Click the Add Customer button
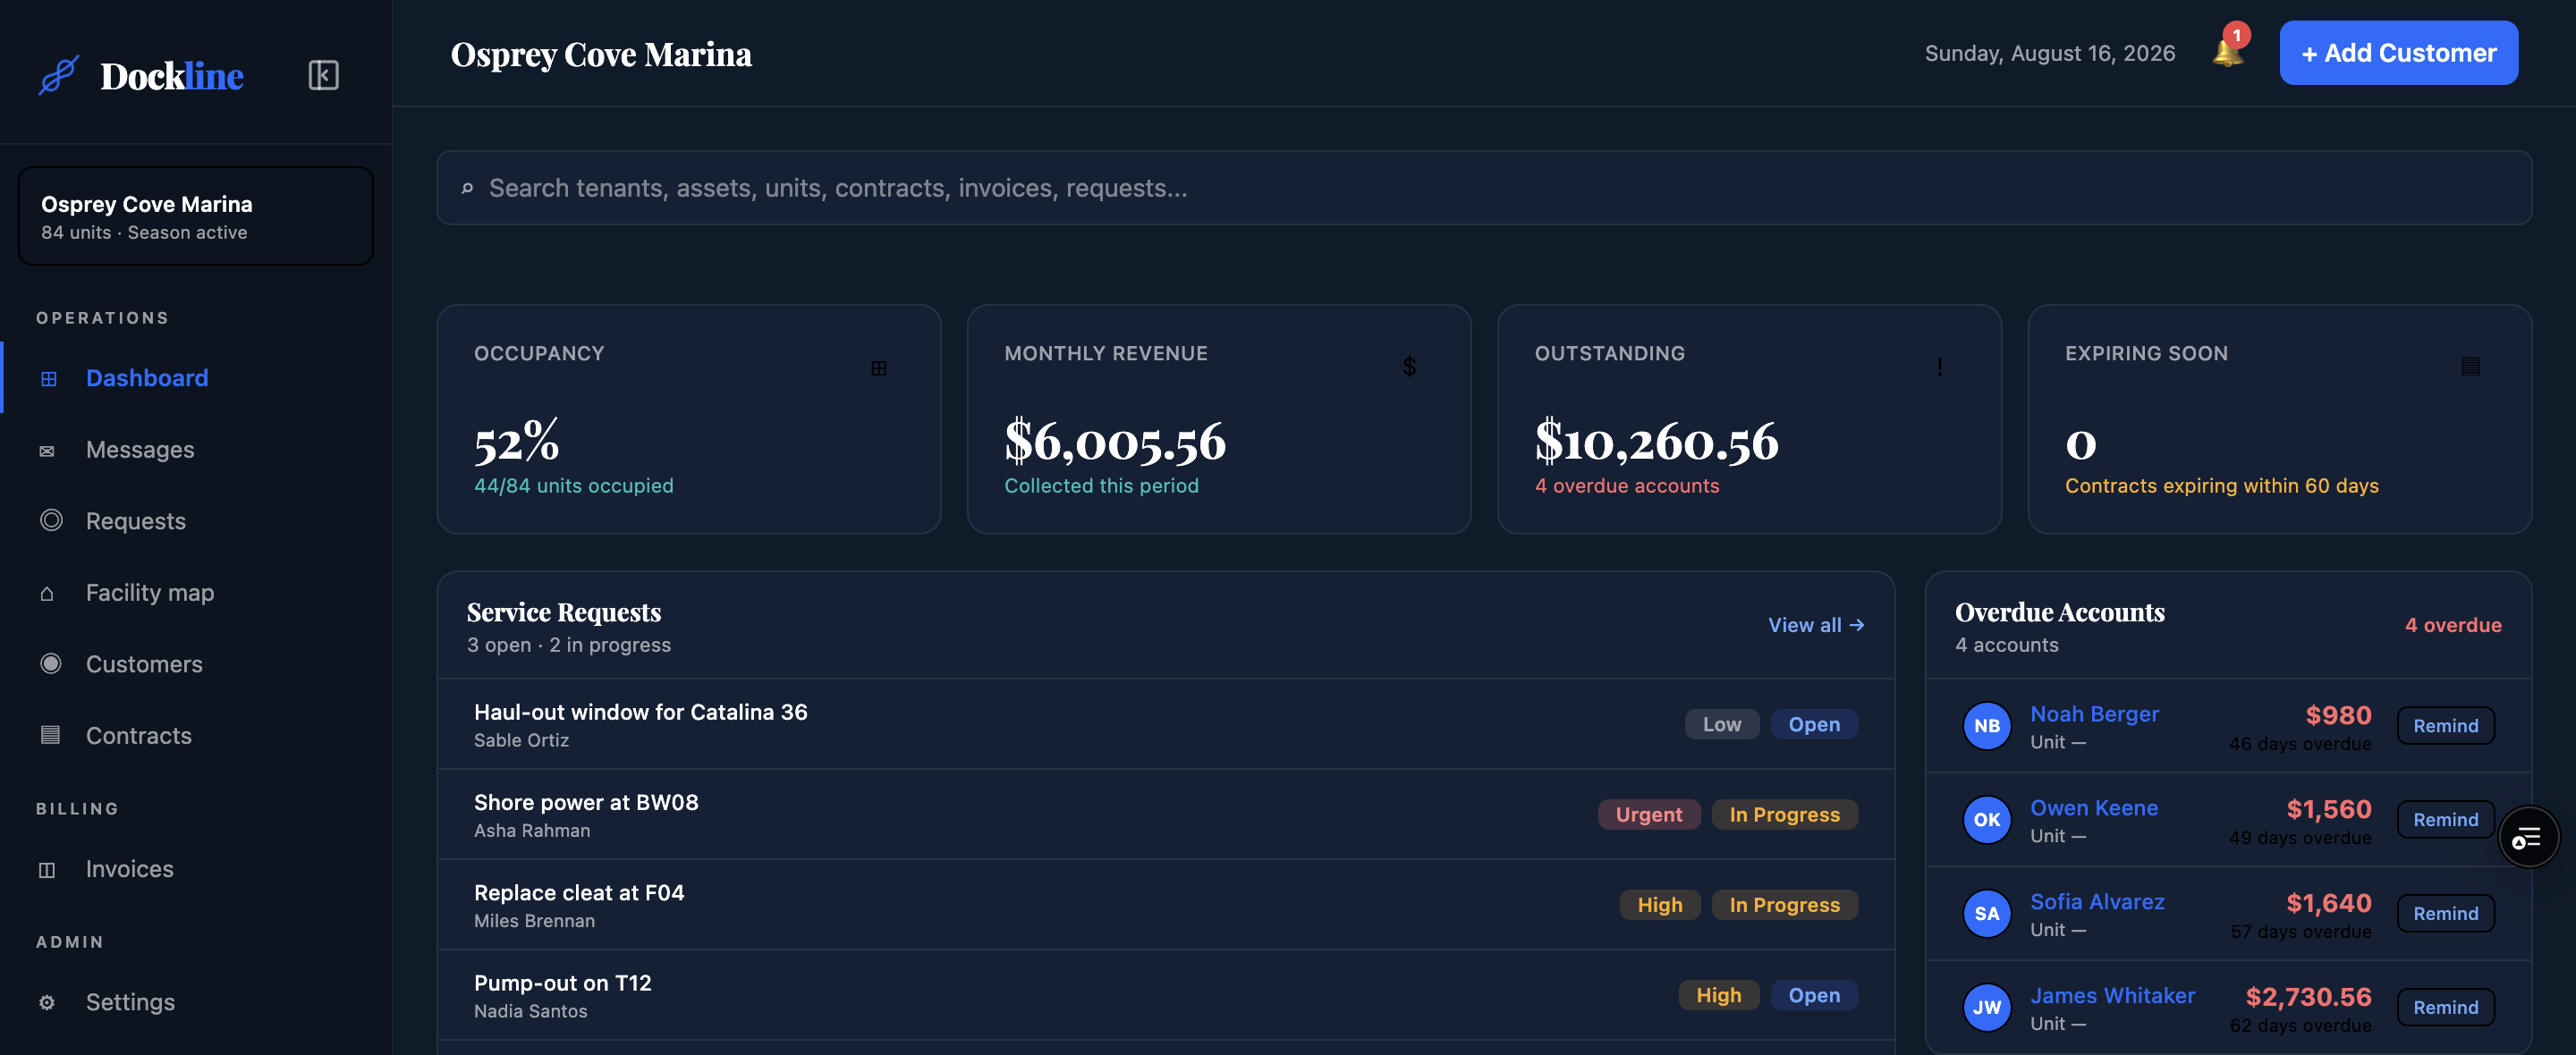This screenshot has height=1055, width=2576. tap(2398, 53)
